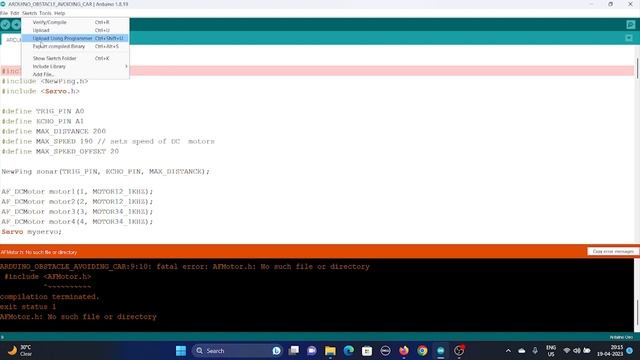This screenshot has width=640, height=360.
Task: Click the Verify checkmark toolbar icon
Action: coord(5,24)
